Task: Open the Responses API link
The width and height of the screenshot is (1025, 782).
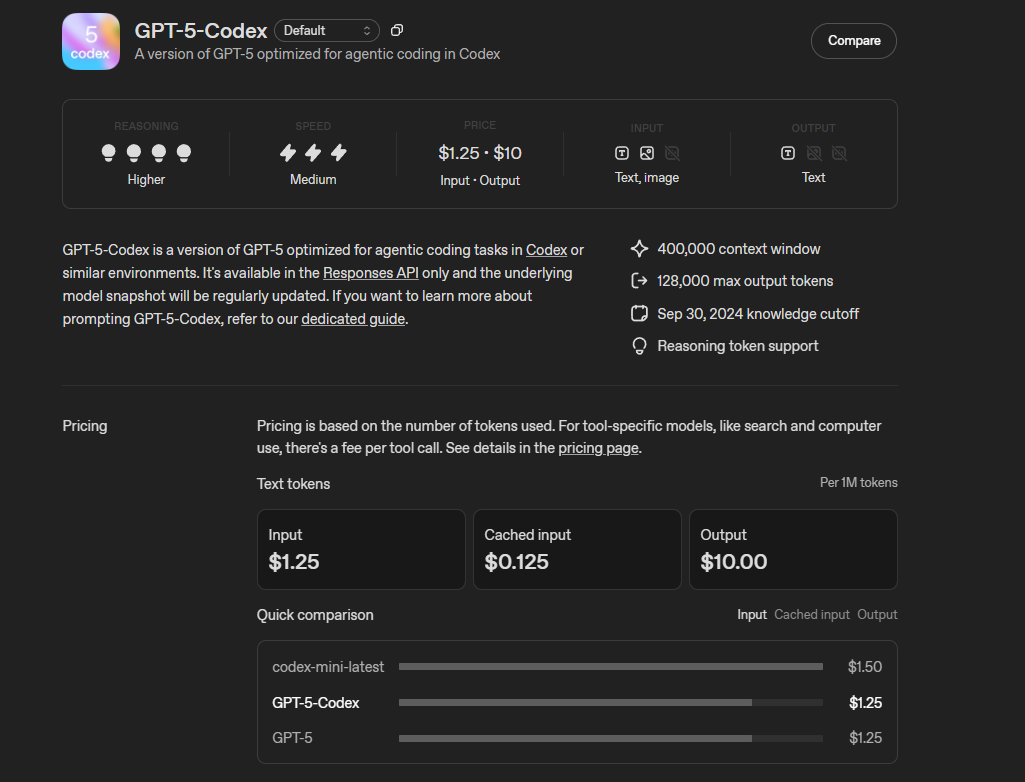Action: coord(371,272)
